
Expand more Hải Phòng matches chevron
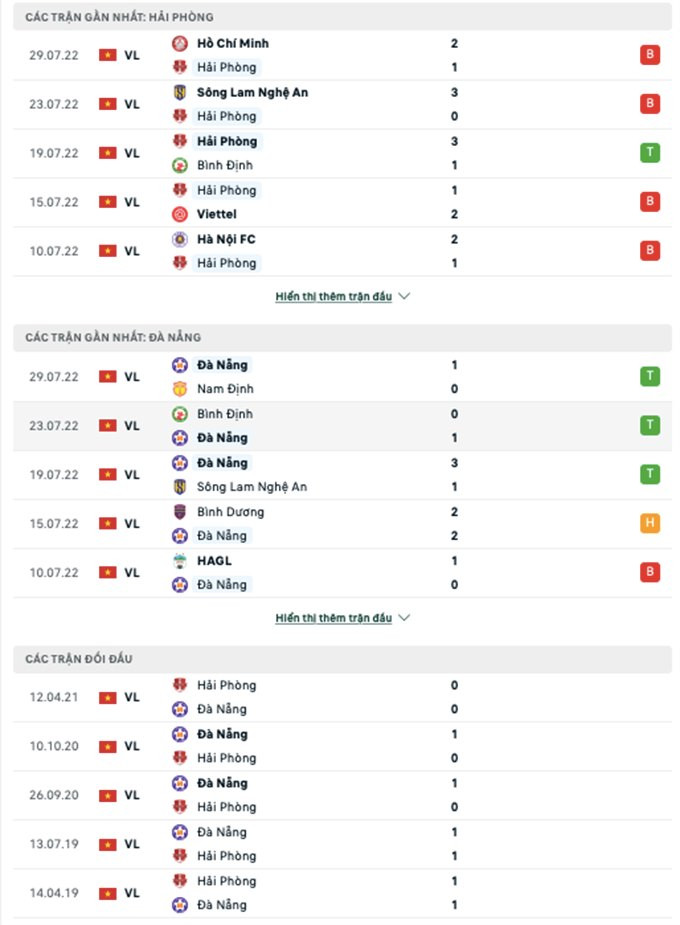[404, 297]
